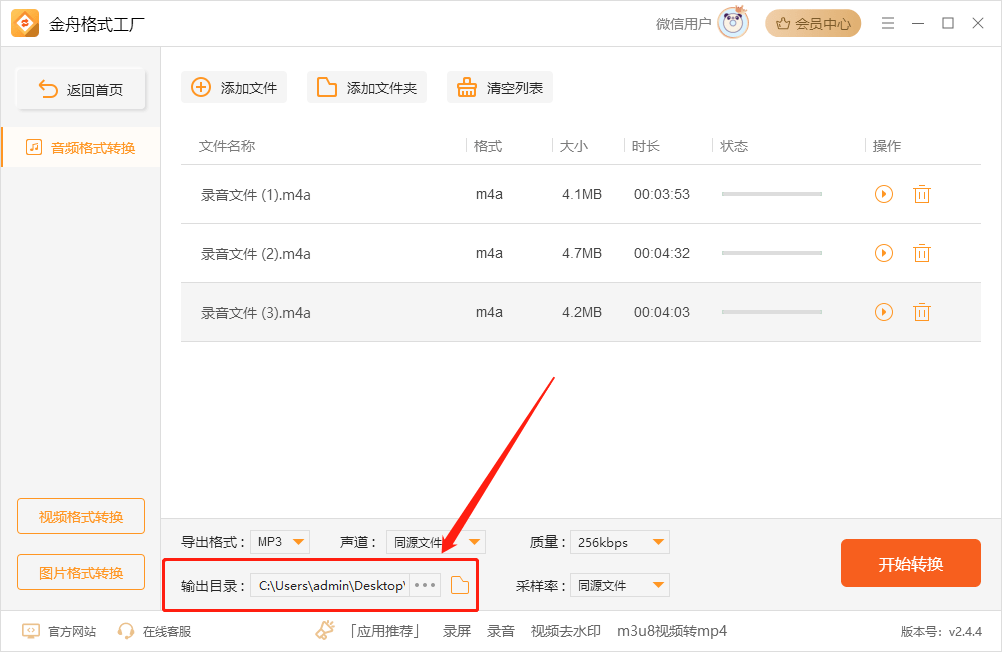Open the 微信用户 avatar profile
Viewport: 1002px width, 652px height.
click(x=733, y=23)
